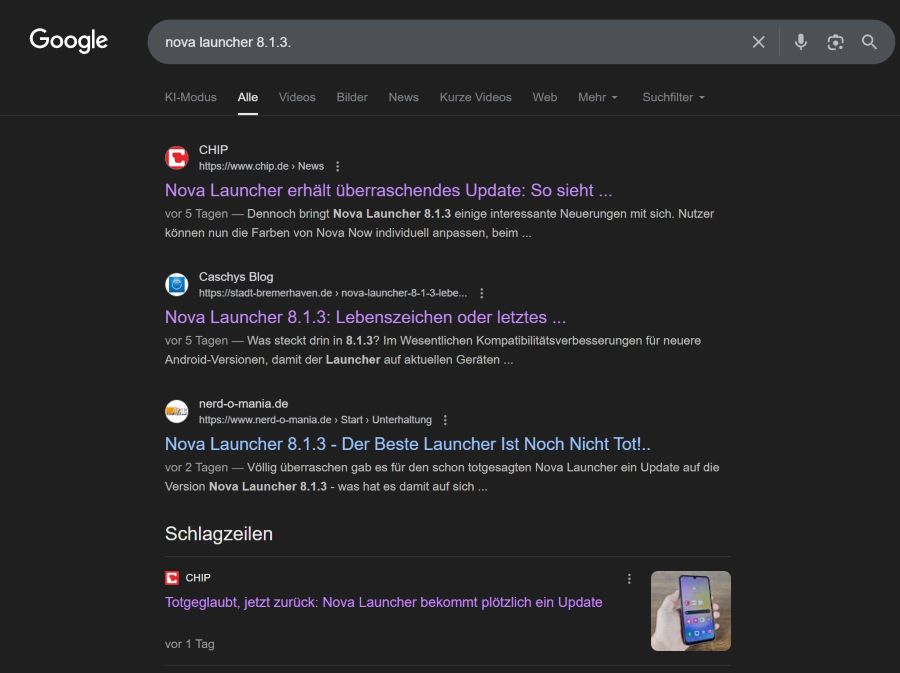Click the Caschys Blog site favicon
This screenshot has width=900, height=673.
point(177,285)
